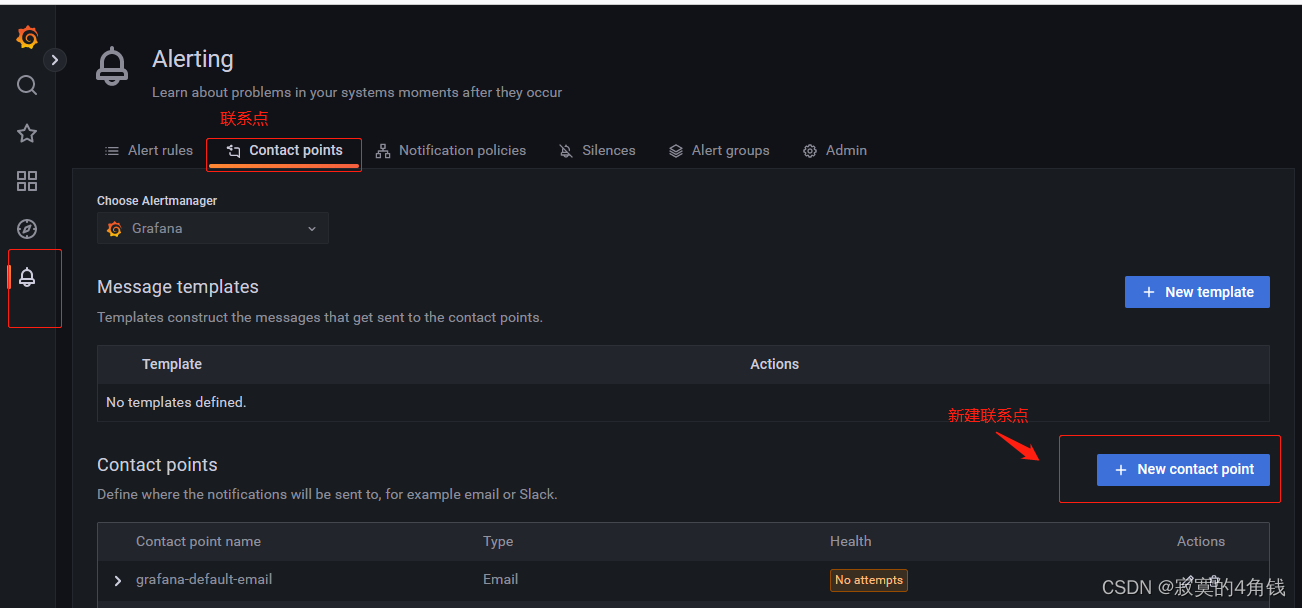Open the Choose Alertmanager Grafana dropdown

(x=213, y=228)
